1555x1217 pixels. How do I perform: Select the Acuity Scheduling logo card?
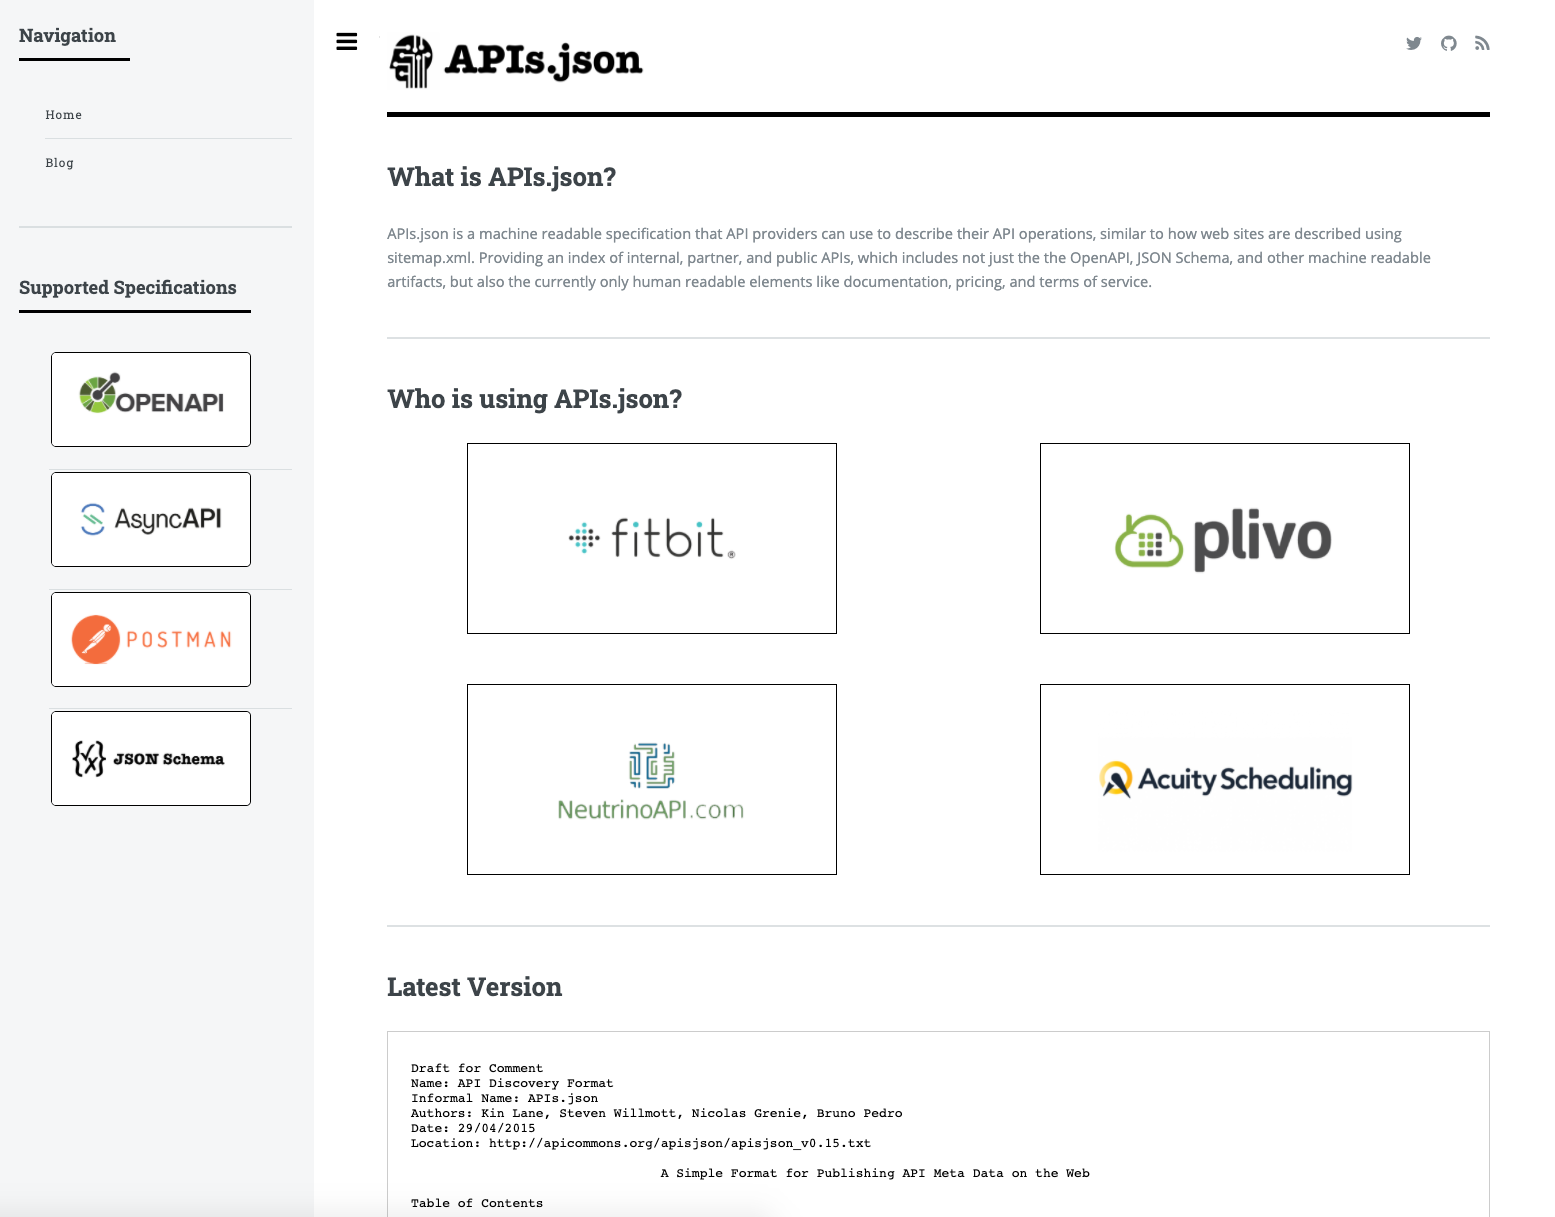1225,779
